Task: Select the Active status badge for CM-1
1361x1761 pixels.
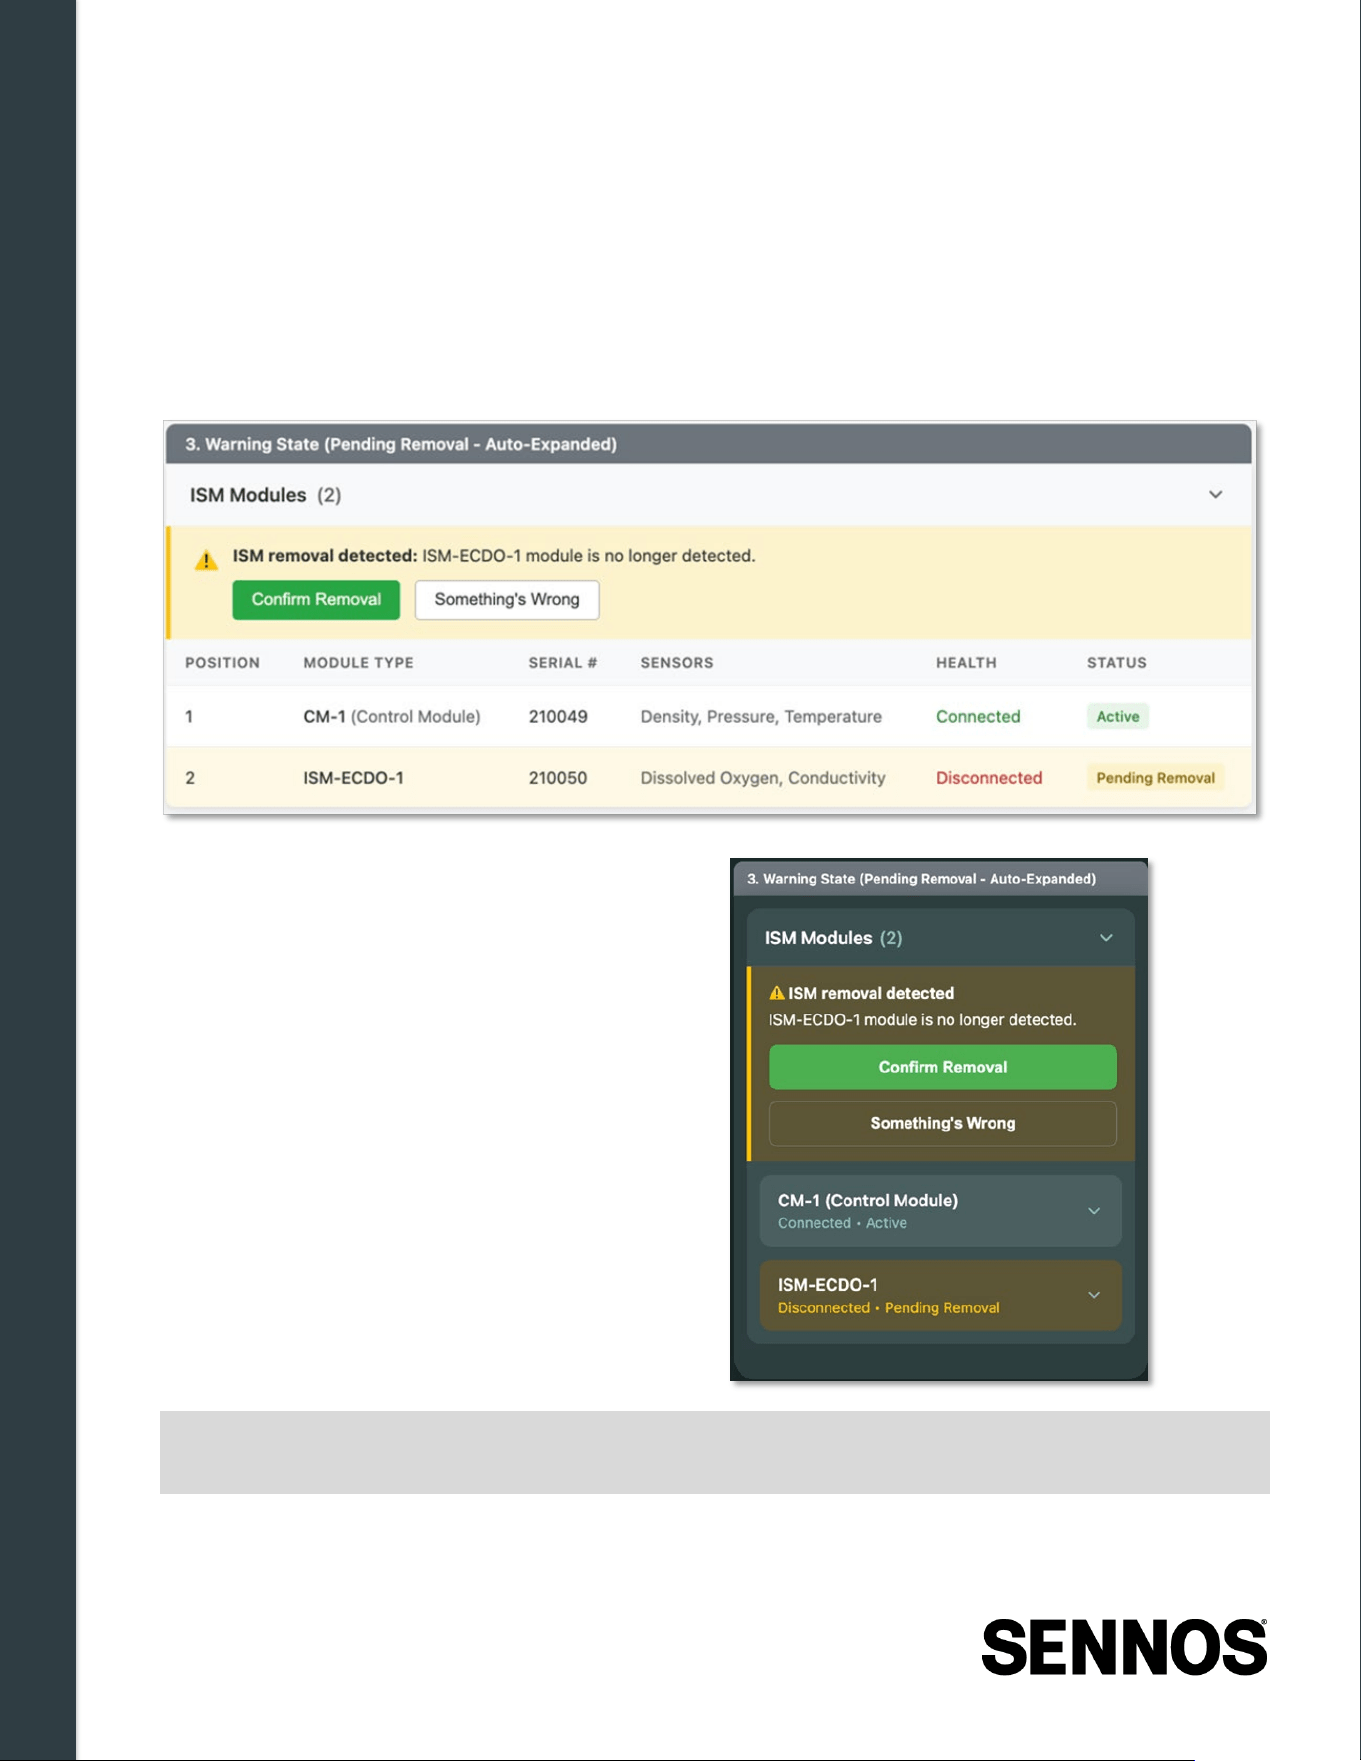Action: click(x=1117, y=717)
